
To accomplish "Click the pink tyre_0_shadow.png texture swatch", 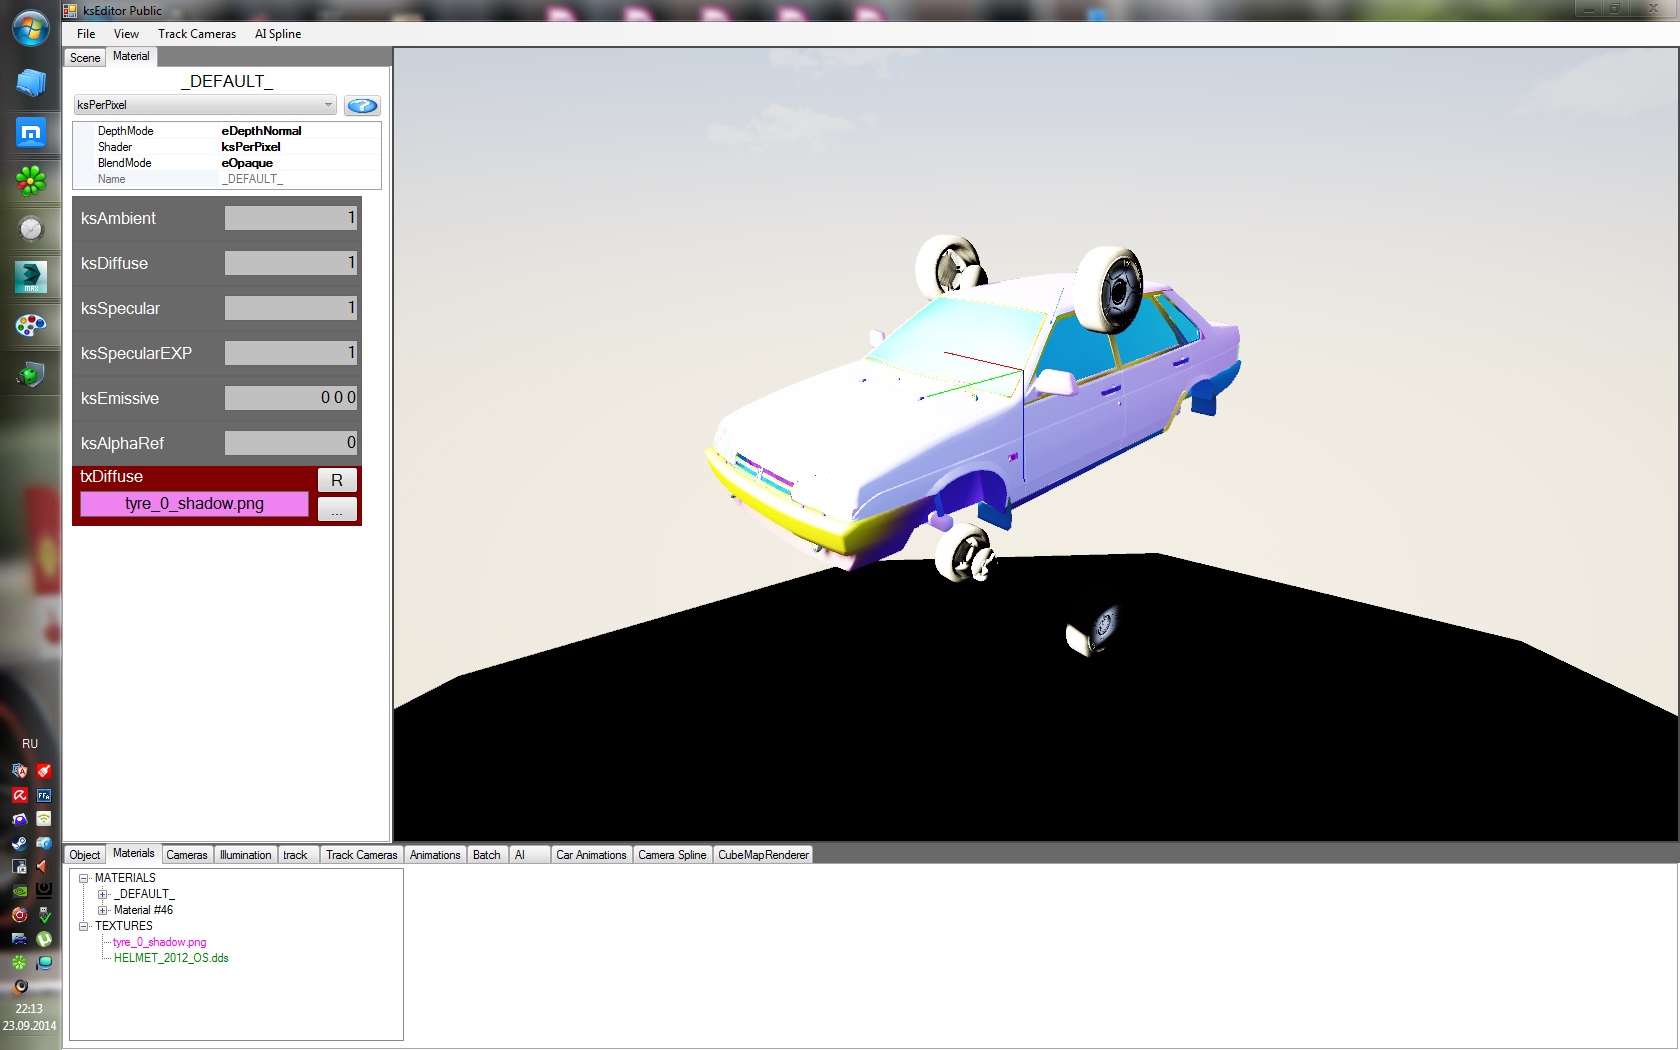I will [x=194, y=504].
